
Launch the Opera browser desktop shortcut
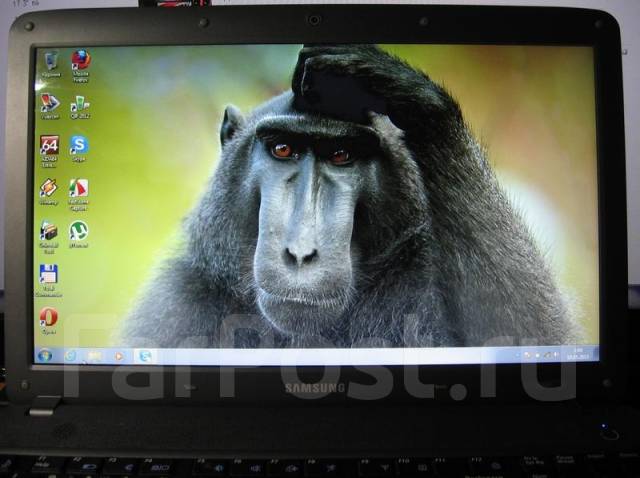48,318
